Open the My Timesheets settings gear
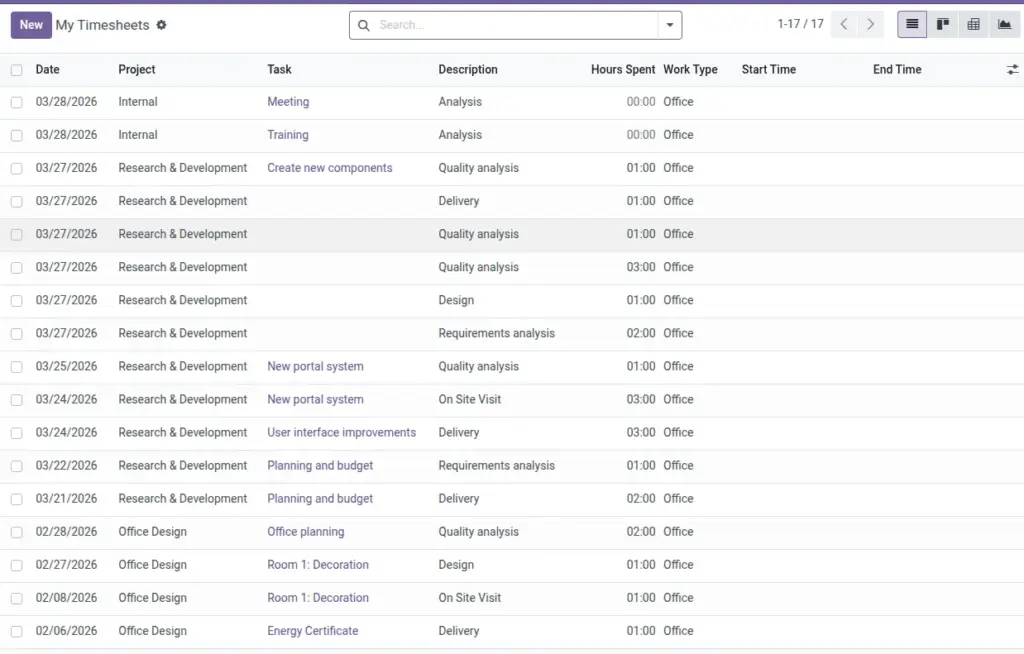 click(161, 25)
